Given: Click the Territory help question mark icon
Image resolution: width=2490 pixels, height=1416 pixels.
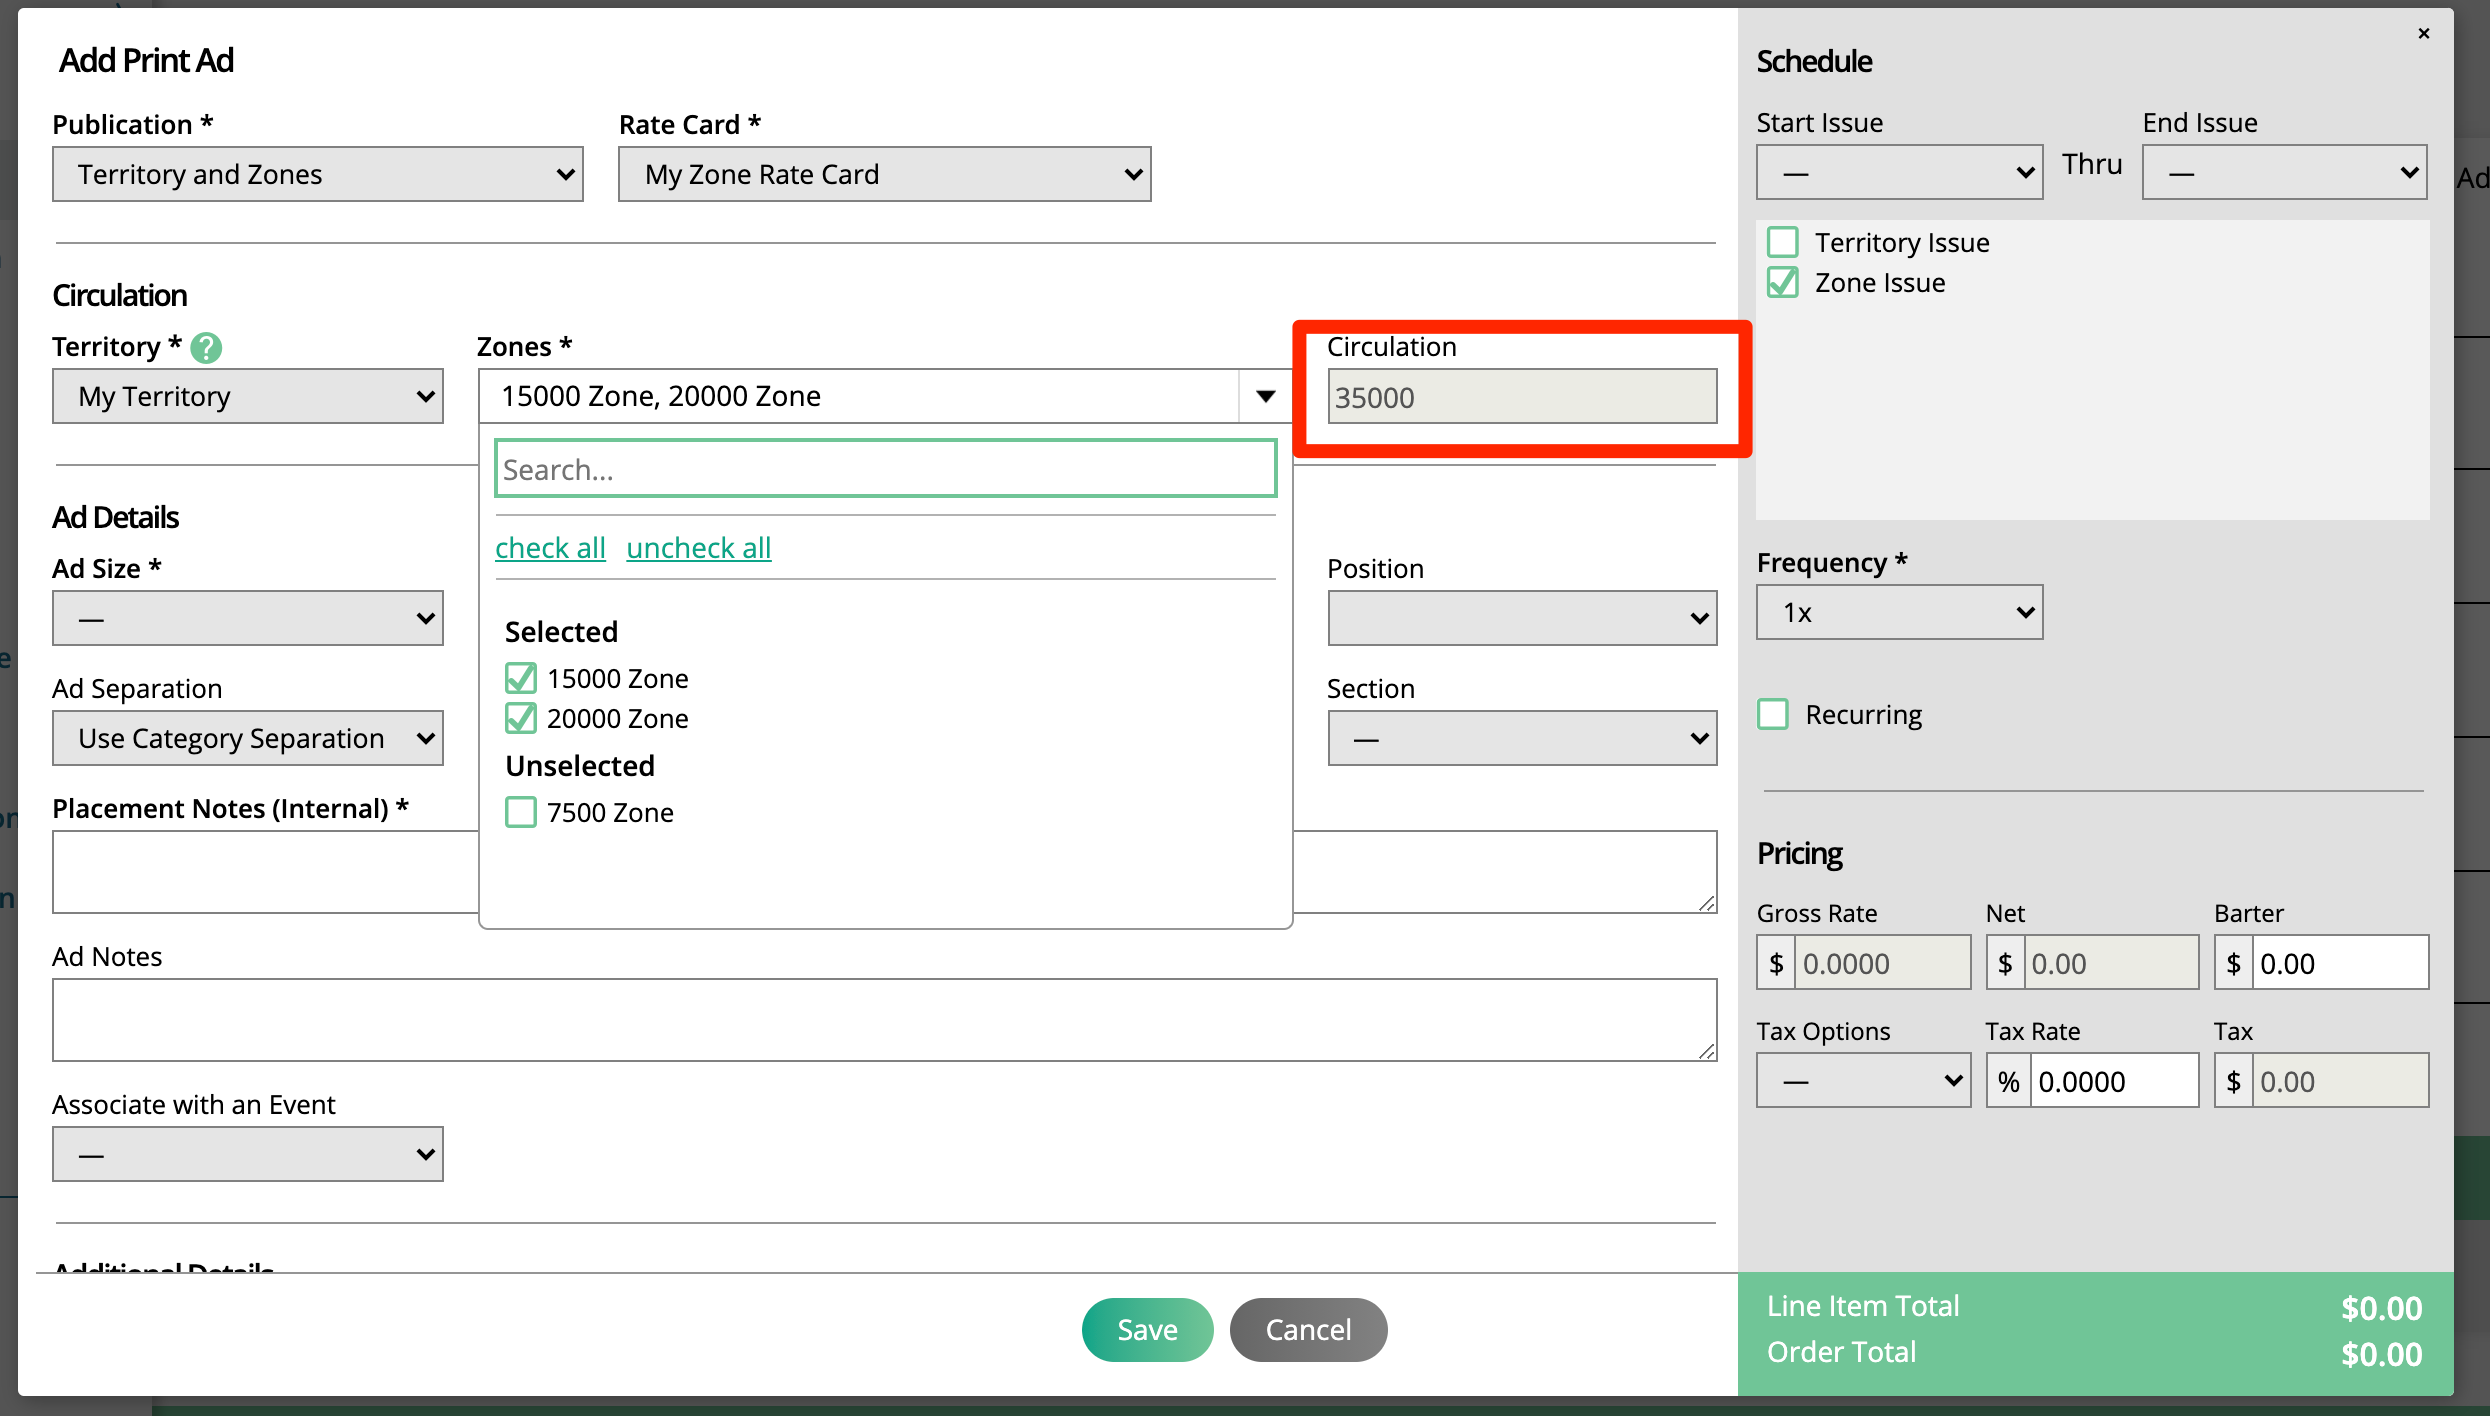Looking at the screenshot, I should point(206,347).
